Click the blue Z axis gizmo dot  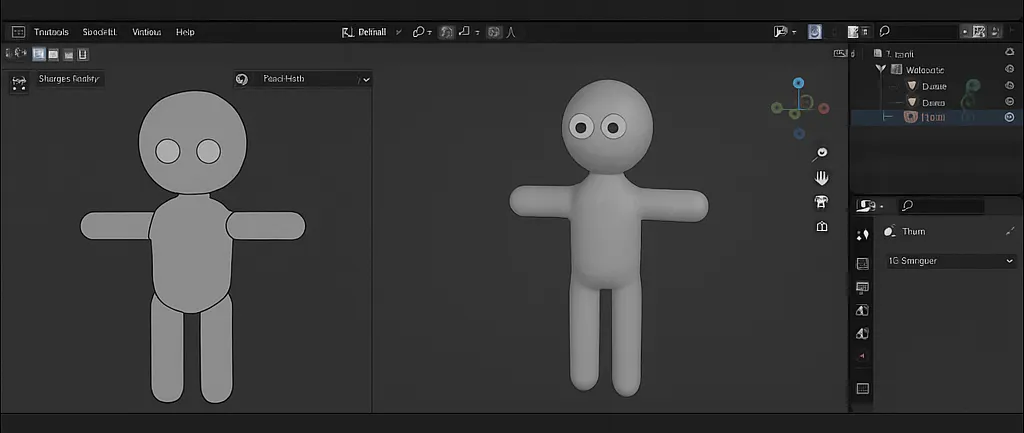click(798, 84)
